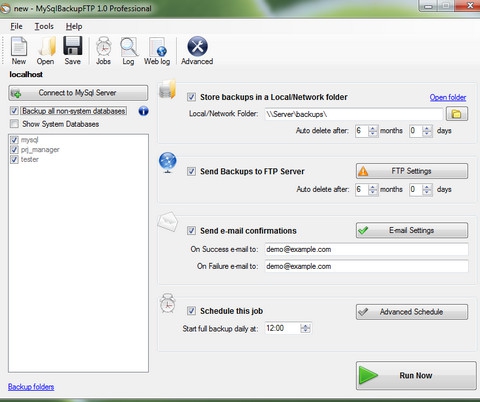This screenshot has width=480, height=402.
Task: Enable Show System Databases checkbox
Action: pyautogui.click(x=14, y=124)
